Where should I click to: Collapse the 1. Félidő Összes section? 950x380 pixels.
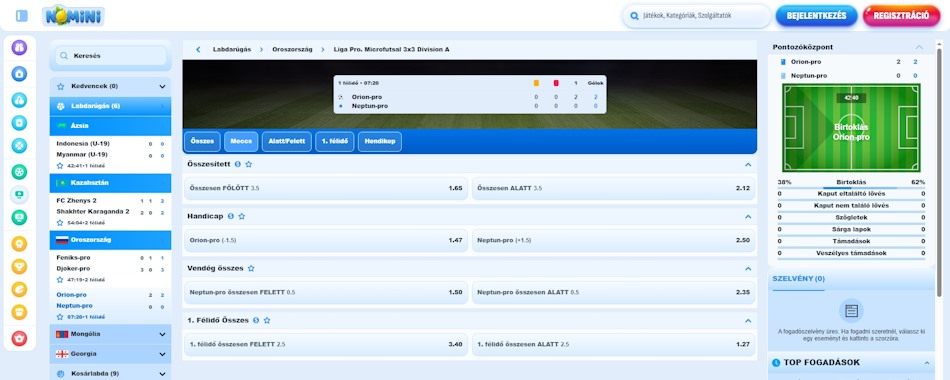(x=748, y=321)
